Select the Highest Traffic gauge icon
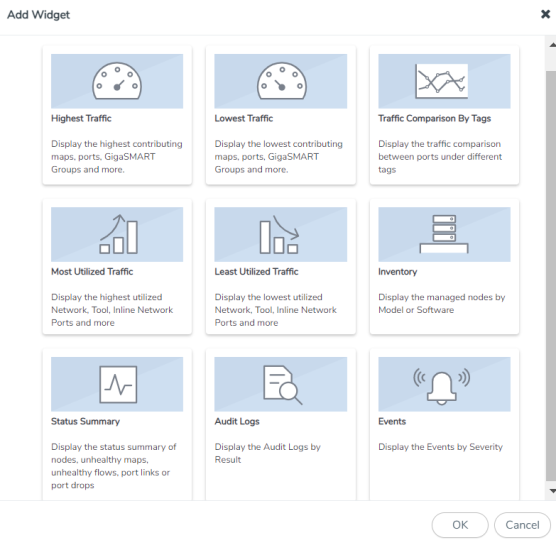556x545 pixels. pyautogui.click(x=117, y=81)
